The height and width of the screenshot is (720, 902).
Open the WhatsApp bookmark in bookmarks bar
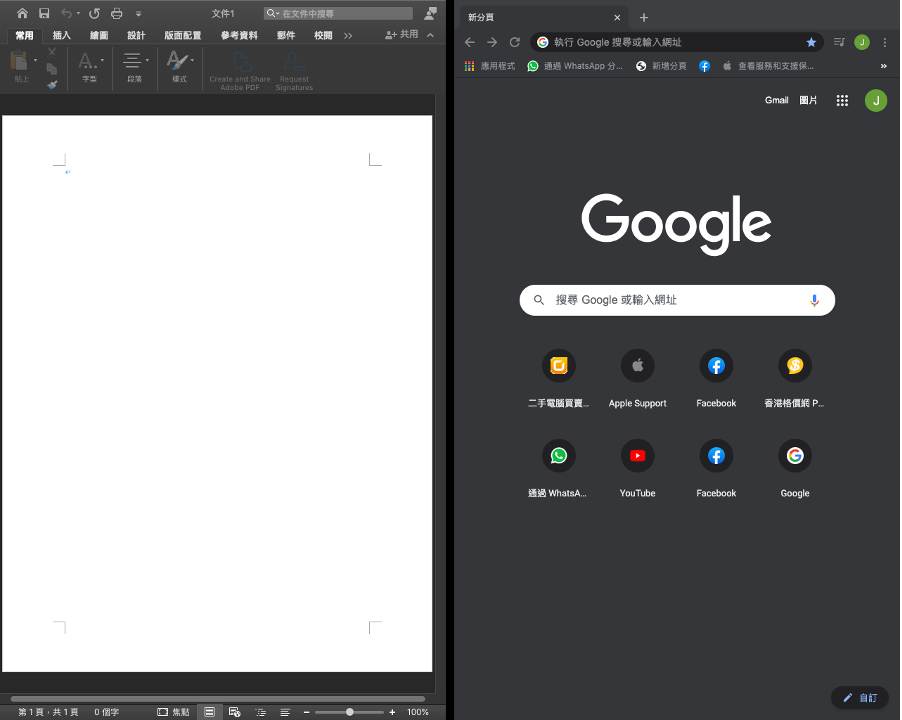(x=575, y=66)
